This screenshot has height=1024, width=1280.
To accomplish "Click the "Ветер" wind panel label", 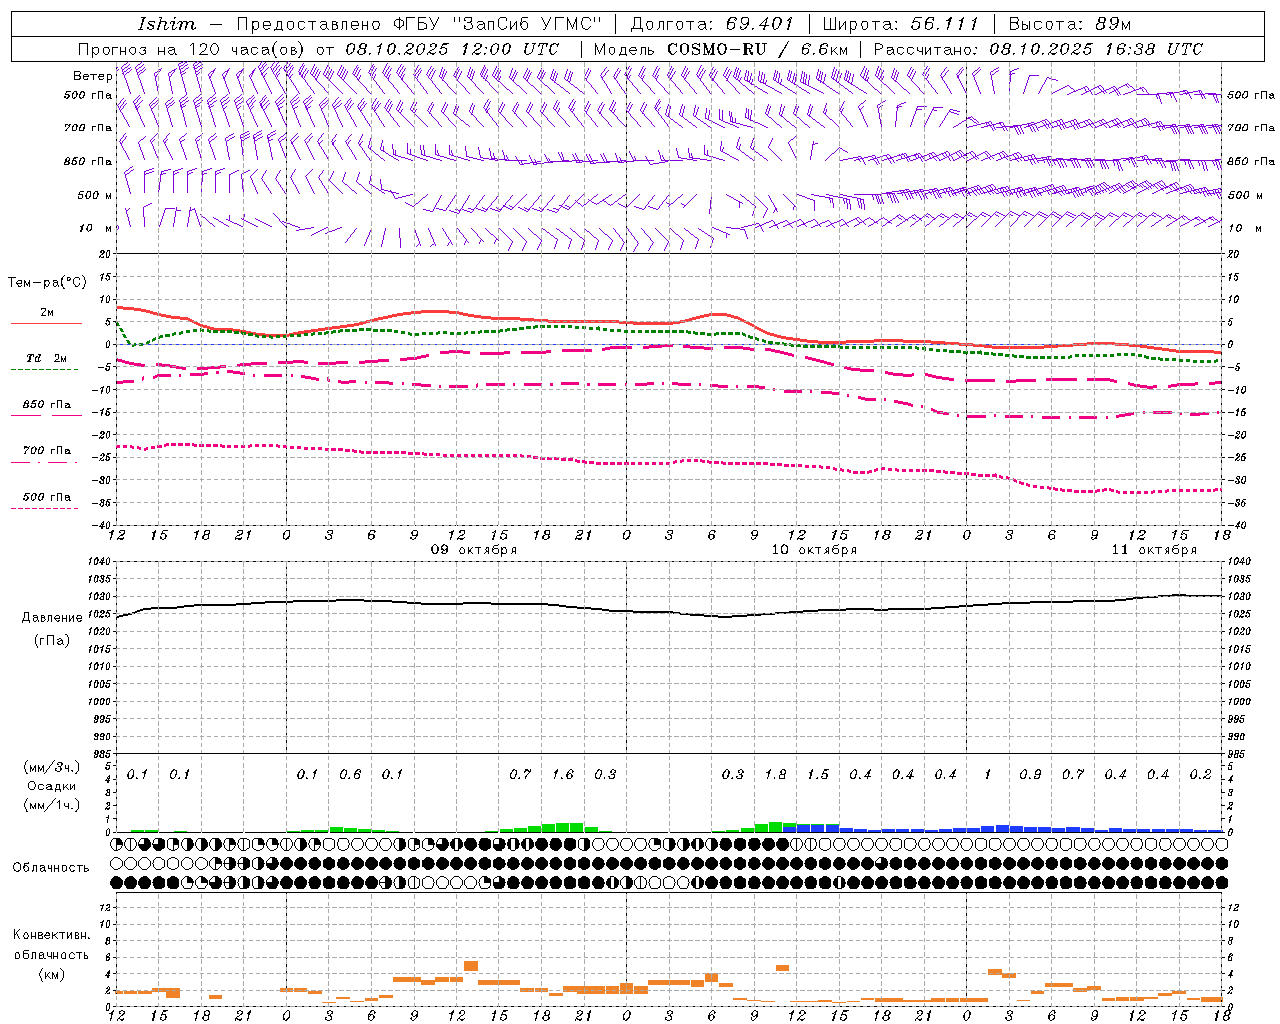I will point(92,76).
